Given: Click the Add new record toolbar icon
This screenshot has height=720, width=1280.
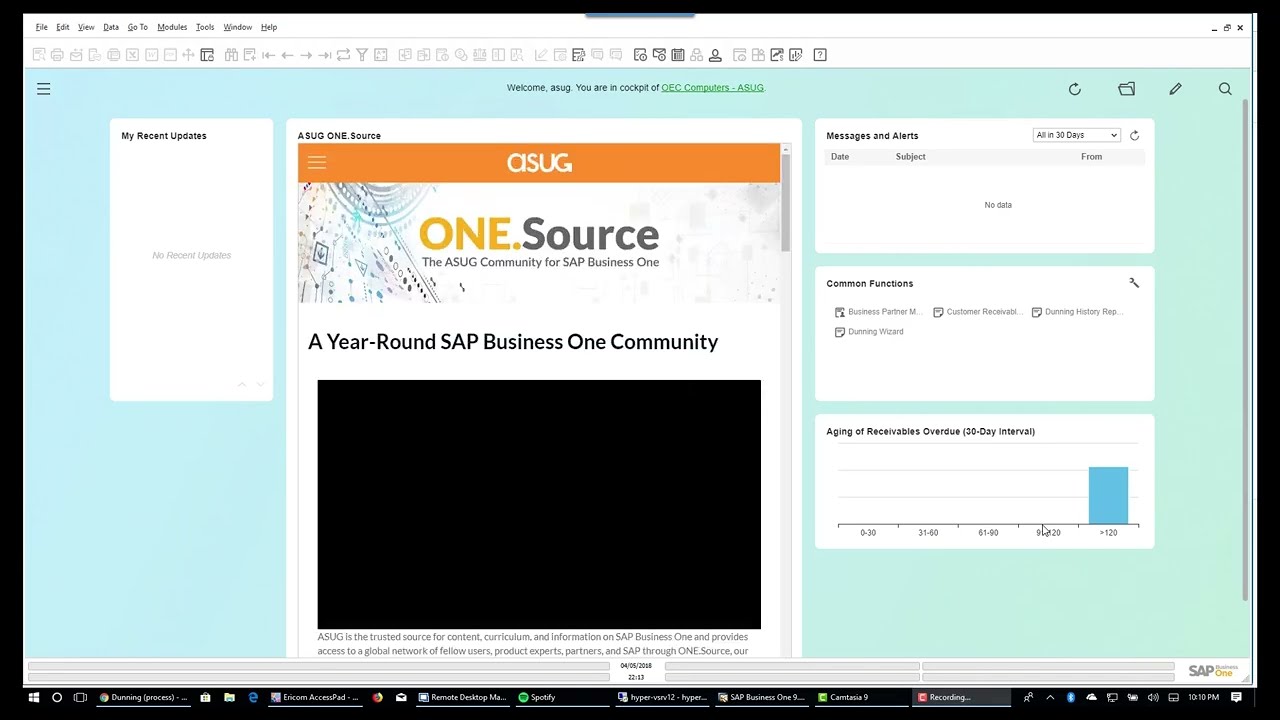Looking at the screenshot, I should tap(250, 55).
